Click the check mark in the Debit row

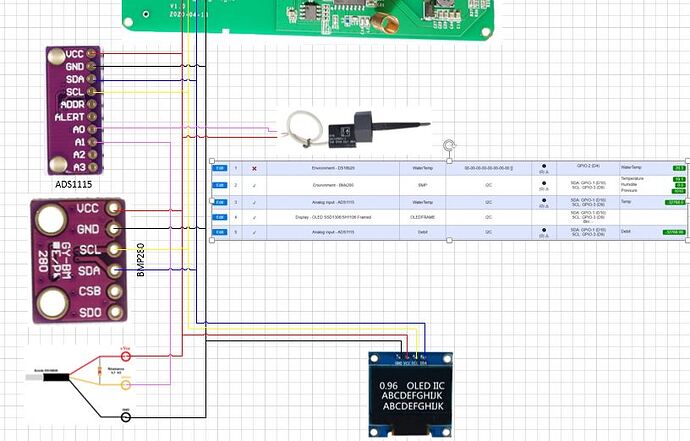254,232
